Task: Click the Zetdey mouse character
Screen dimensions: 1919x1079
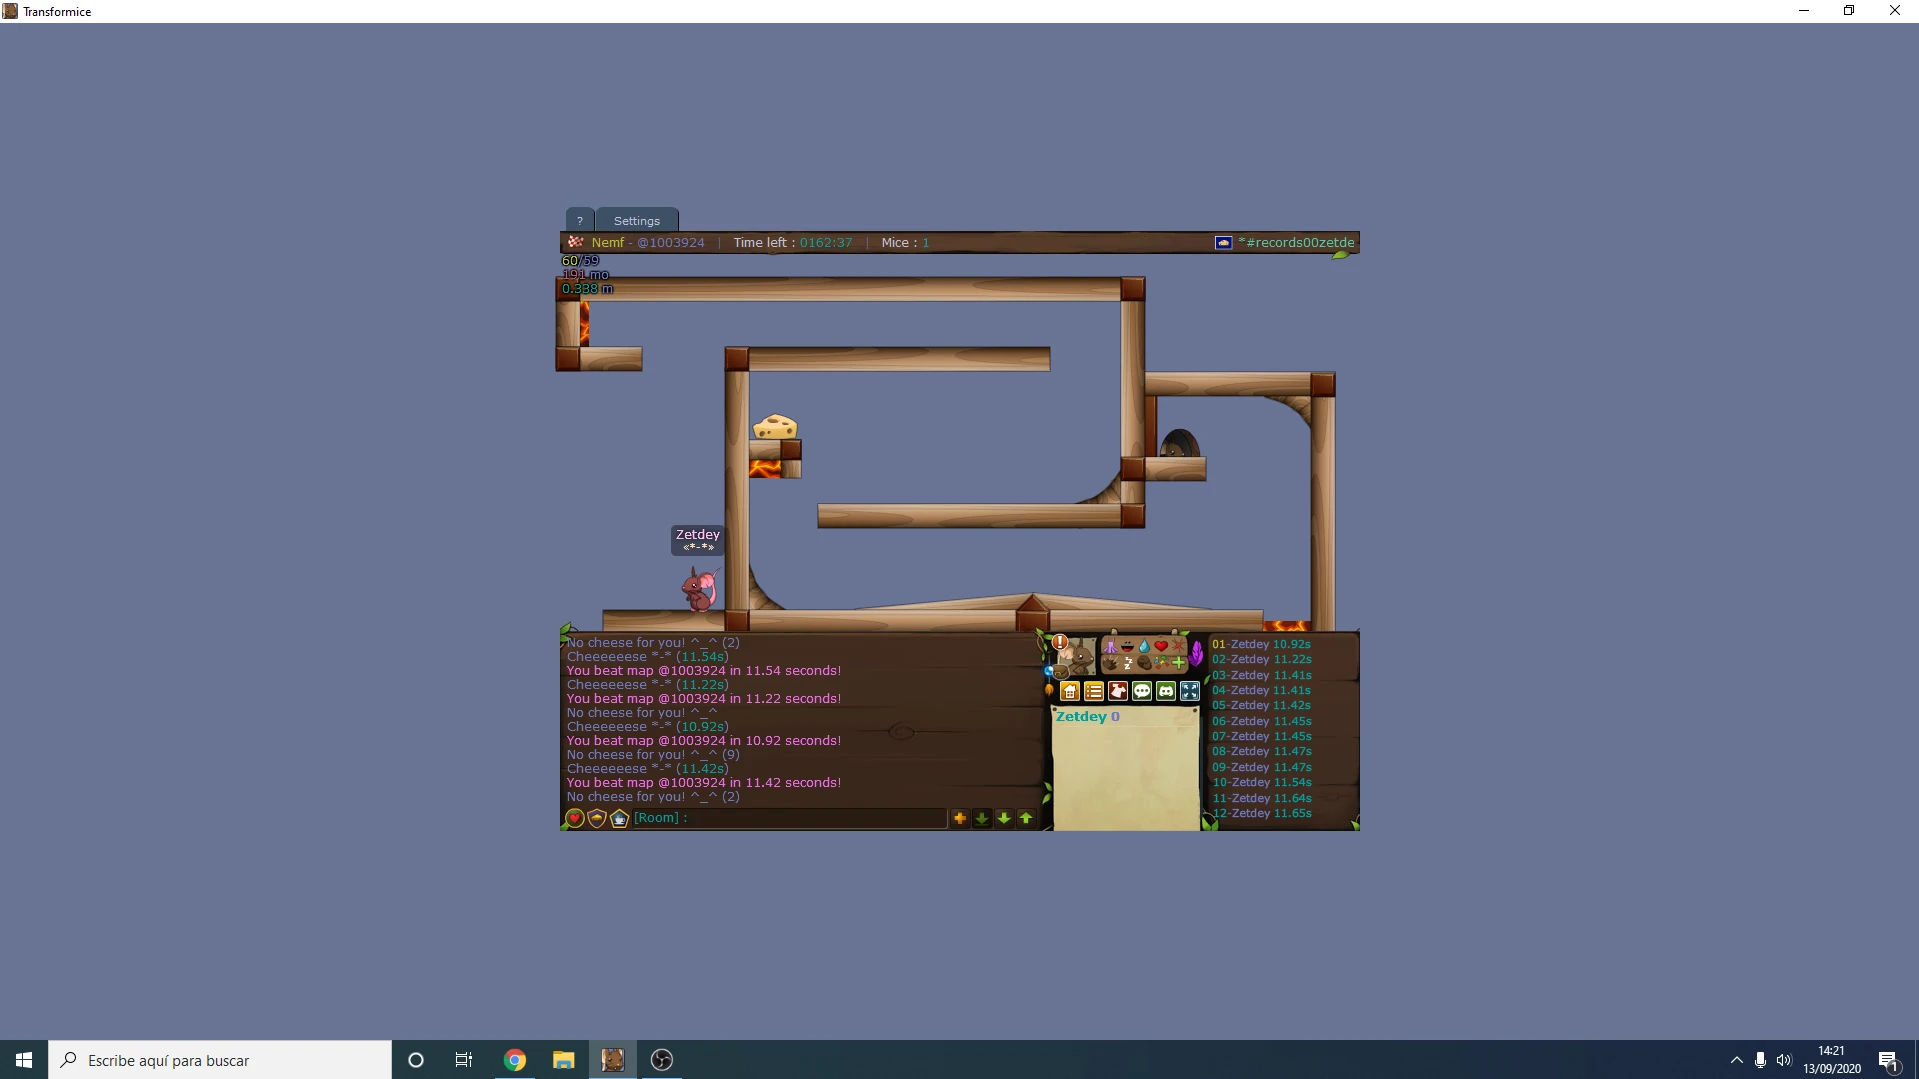Action: (x=700, y=588)
